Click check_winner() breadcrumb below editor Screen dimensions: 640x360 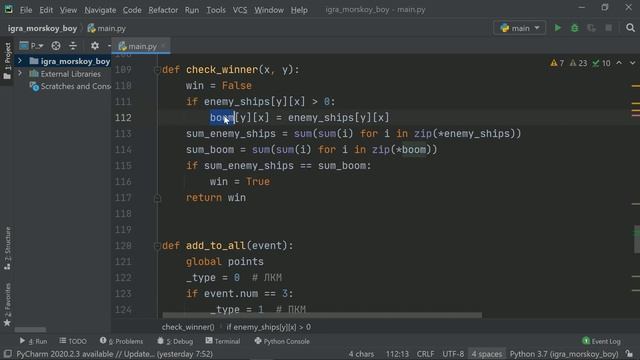188,327
